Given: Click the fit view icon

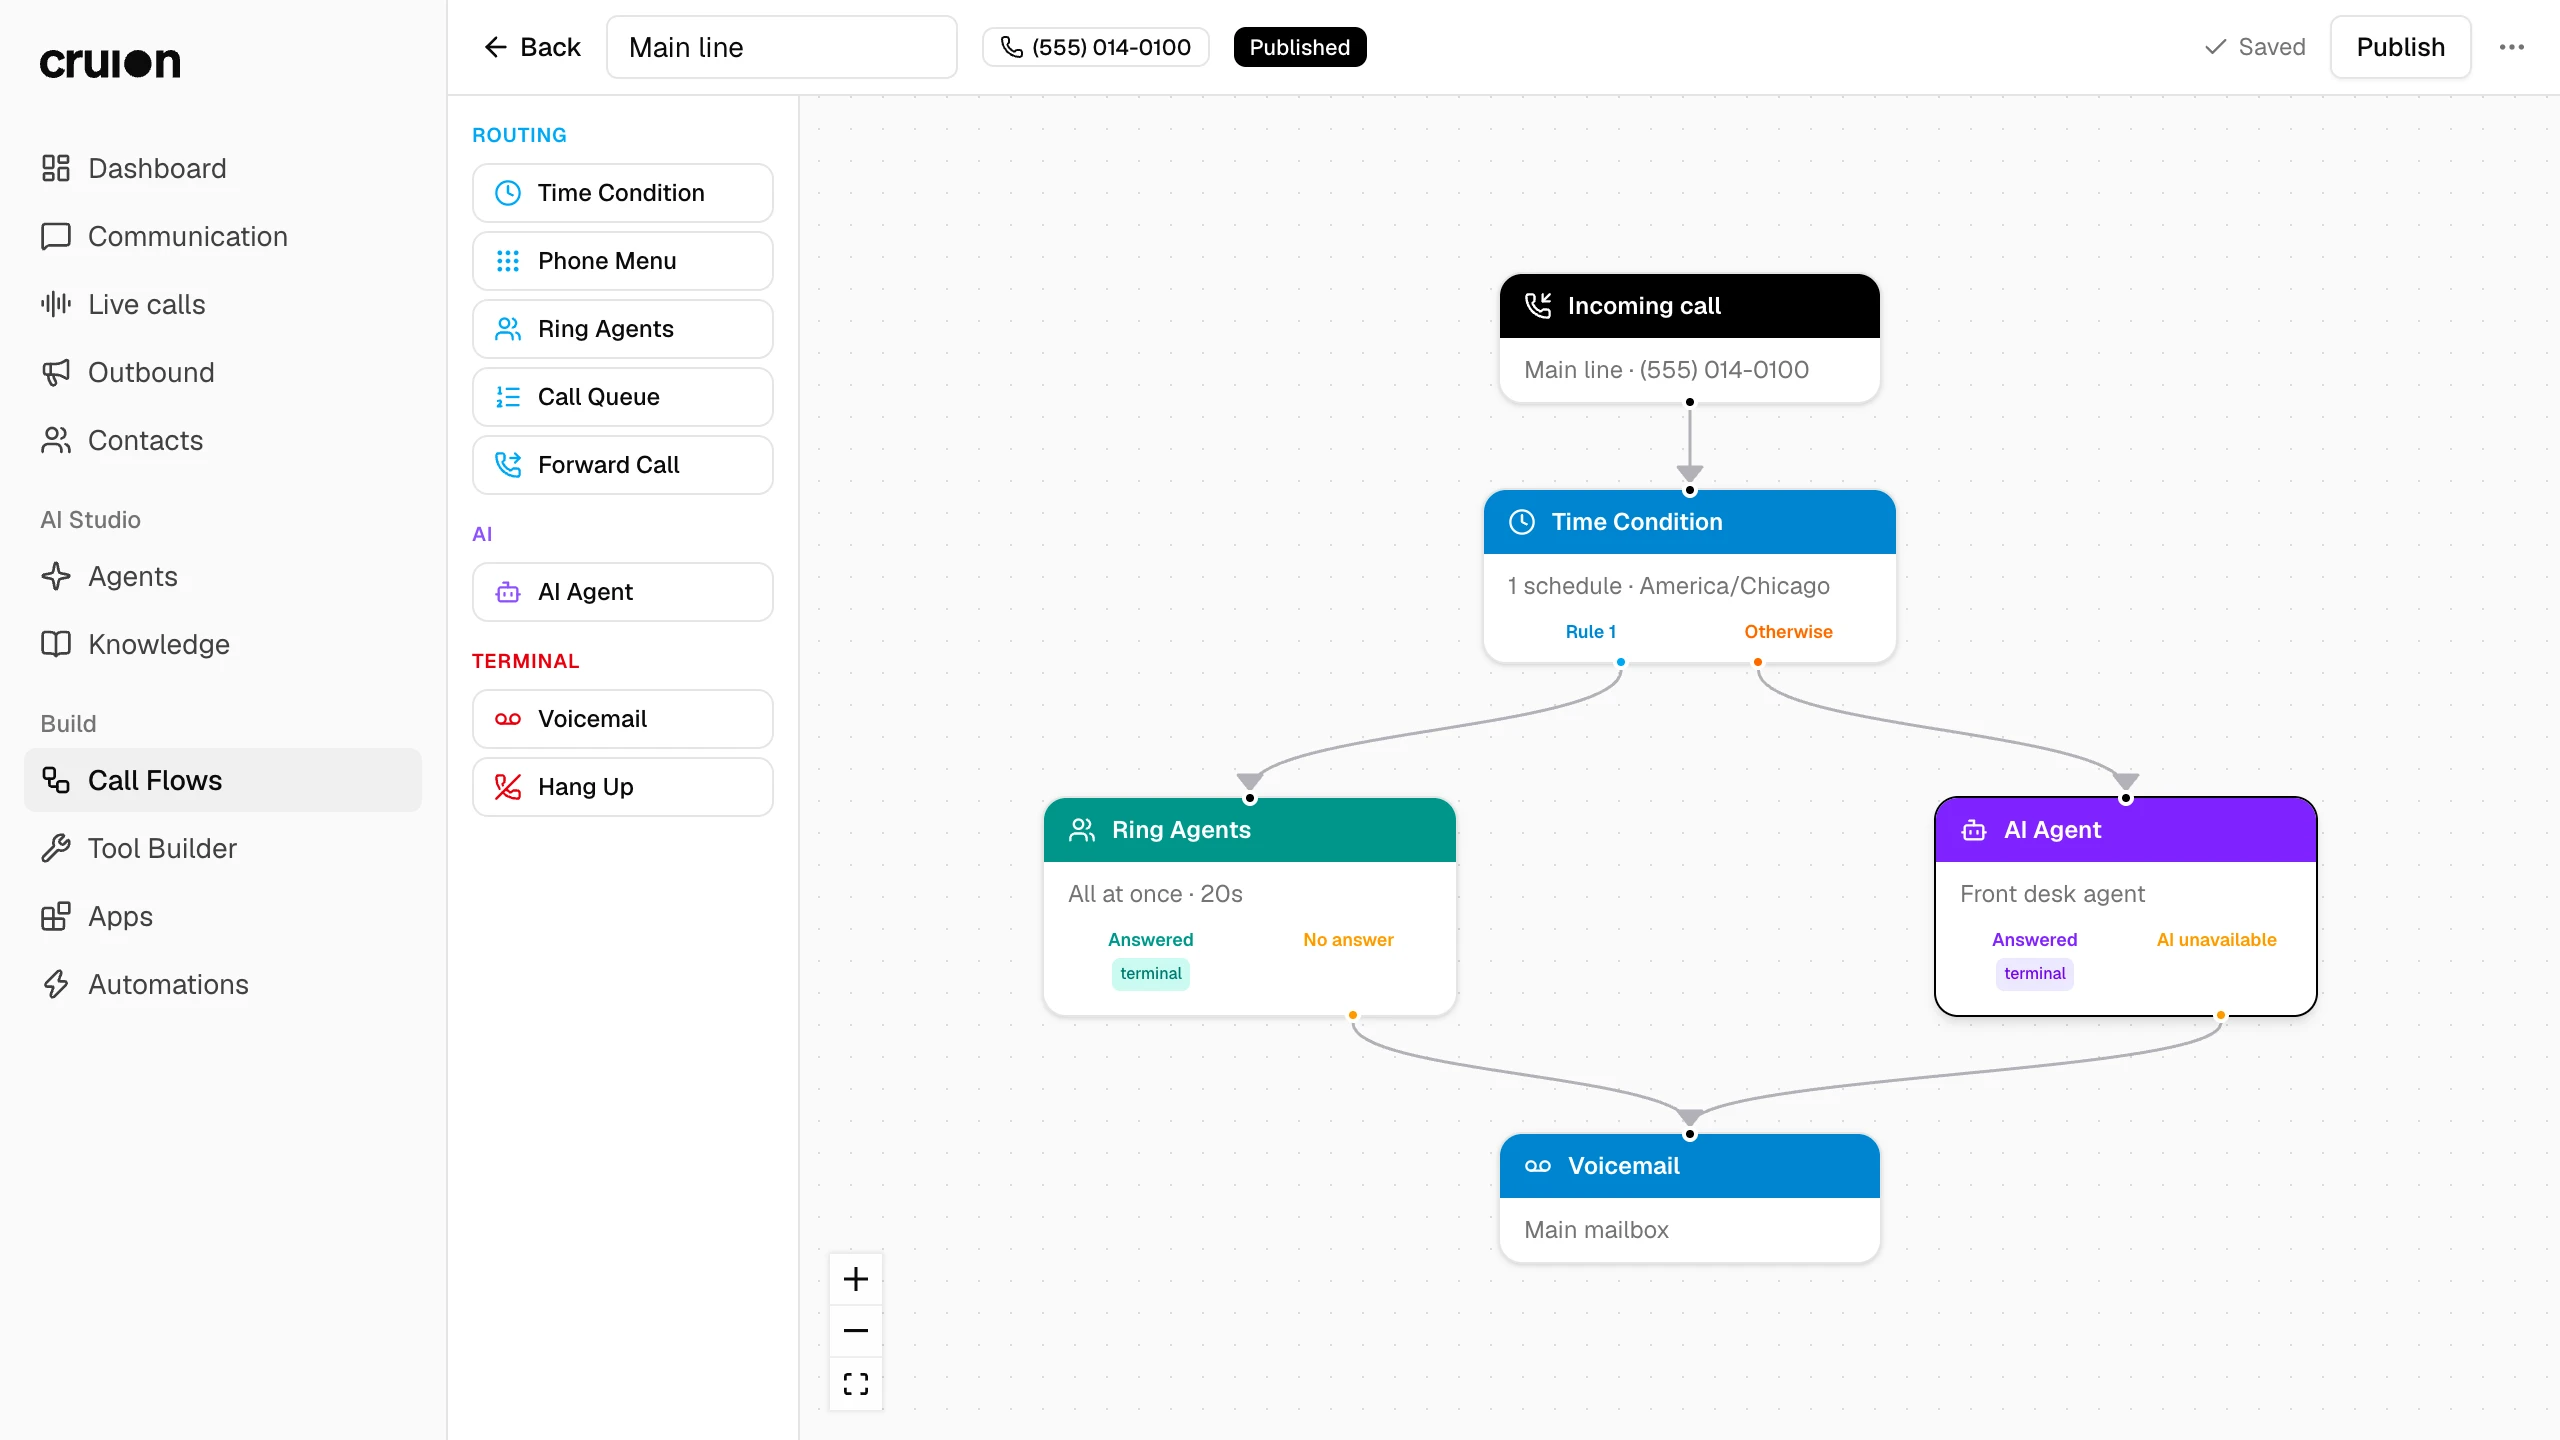Looking at the screenshot, I should point(856,1384).
